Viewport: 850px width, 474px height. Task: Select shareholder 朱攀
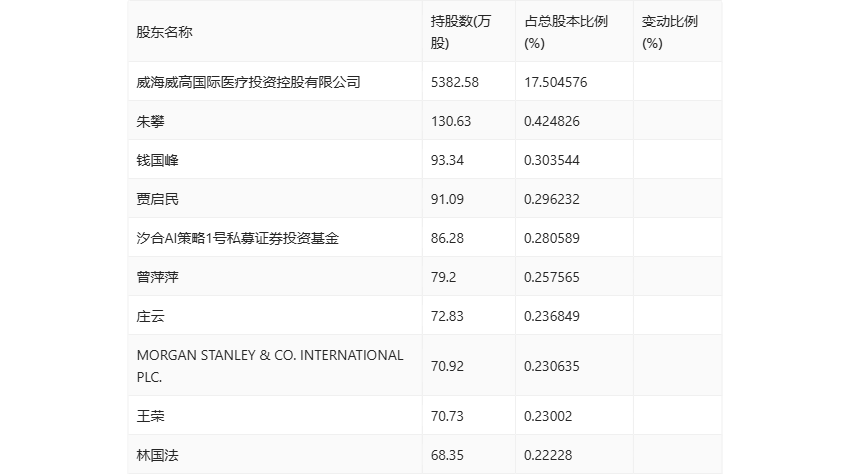[x=150, y=121]
